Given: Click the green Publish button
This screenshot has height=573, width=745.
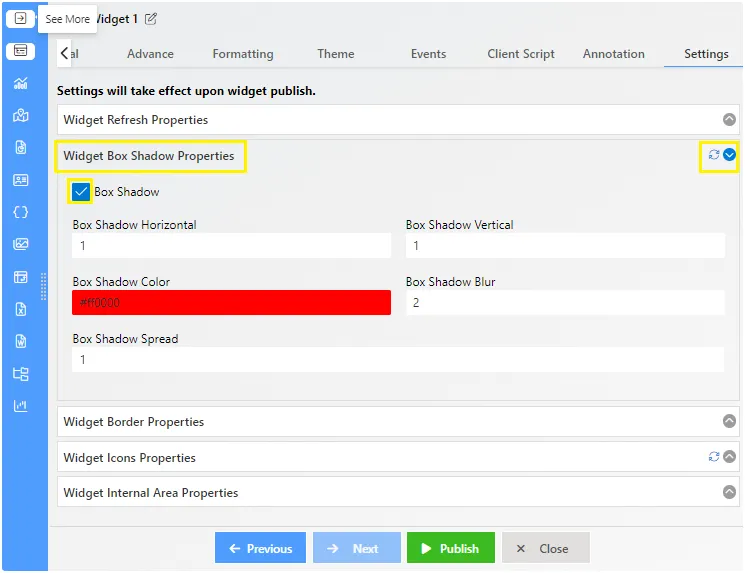Looking at the screenshot, I should 450,548.
